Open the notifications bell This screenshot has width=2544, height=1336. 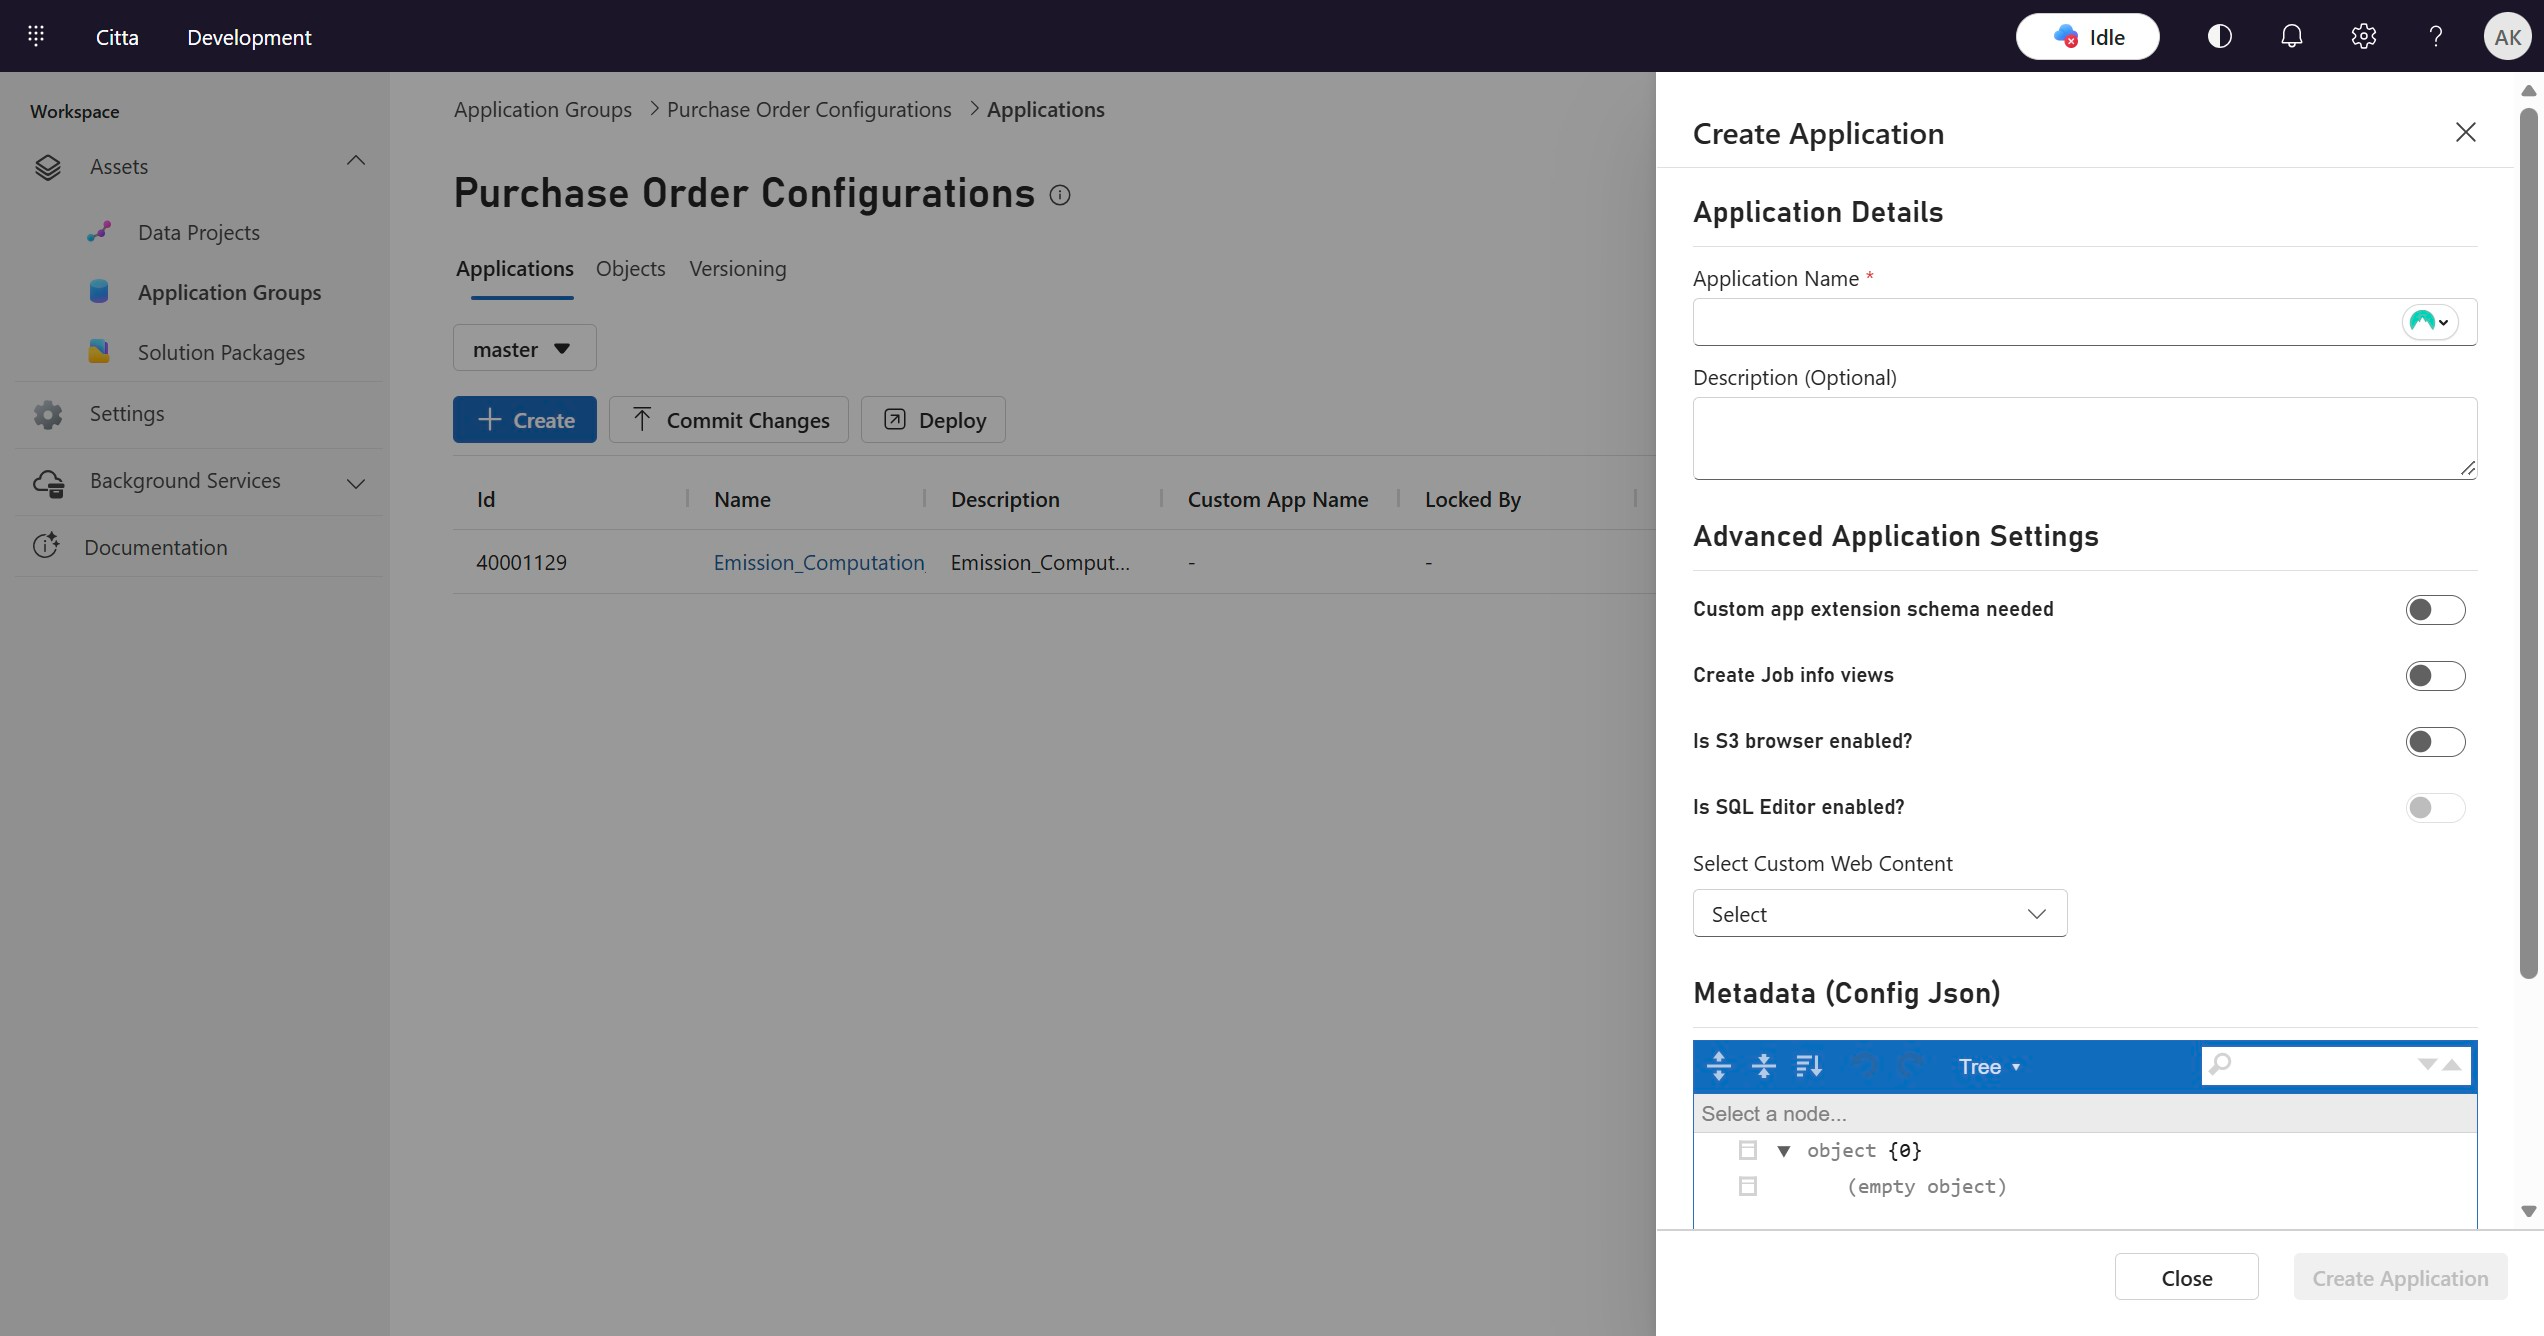[x=2291, y=37]
